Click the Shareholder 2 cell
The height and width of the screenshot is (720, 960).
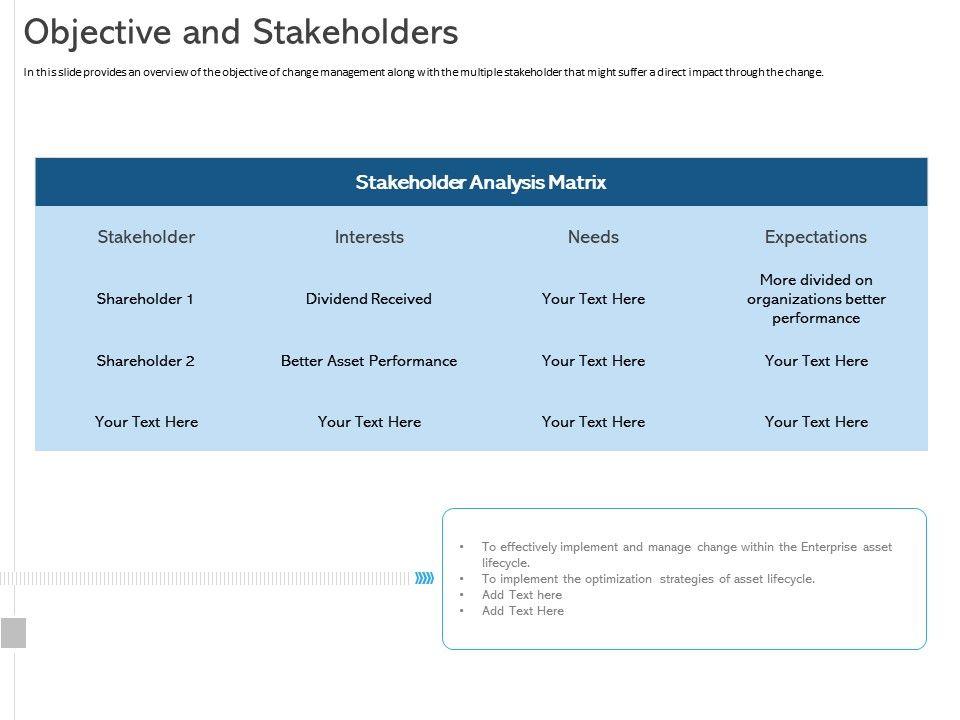click(x=146, y=361)
